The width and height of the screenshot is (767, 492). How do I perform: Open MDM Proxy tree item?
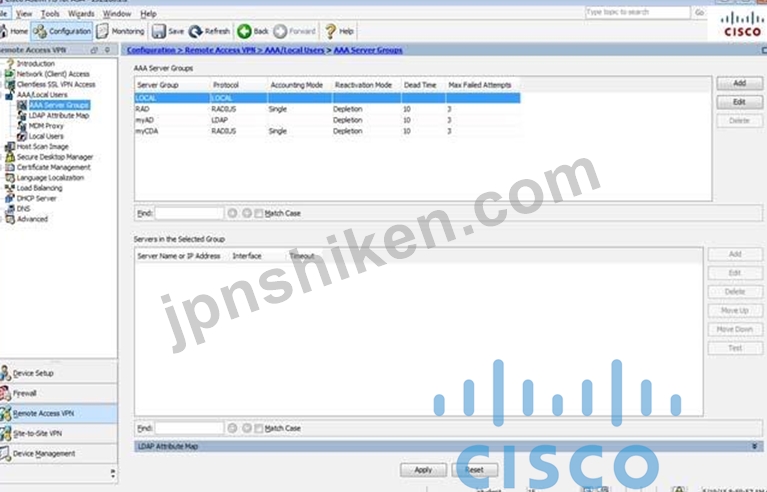[x=46, y=126]
